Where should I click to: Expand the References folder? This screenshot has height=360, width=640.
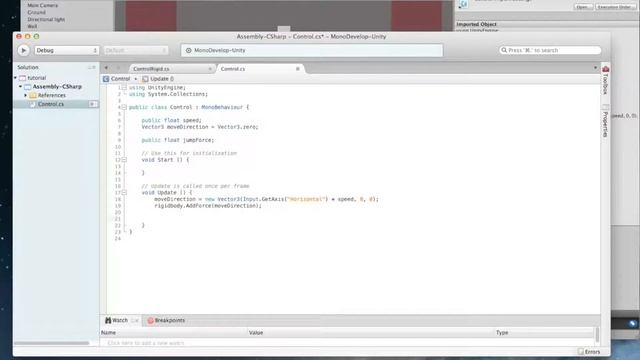25,95
